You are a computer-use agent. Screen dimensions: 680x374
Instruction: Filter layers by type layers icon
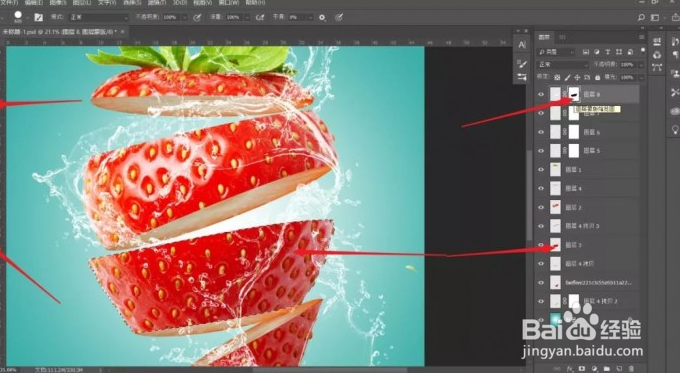607,52
